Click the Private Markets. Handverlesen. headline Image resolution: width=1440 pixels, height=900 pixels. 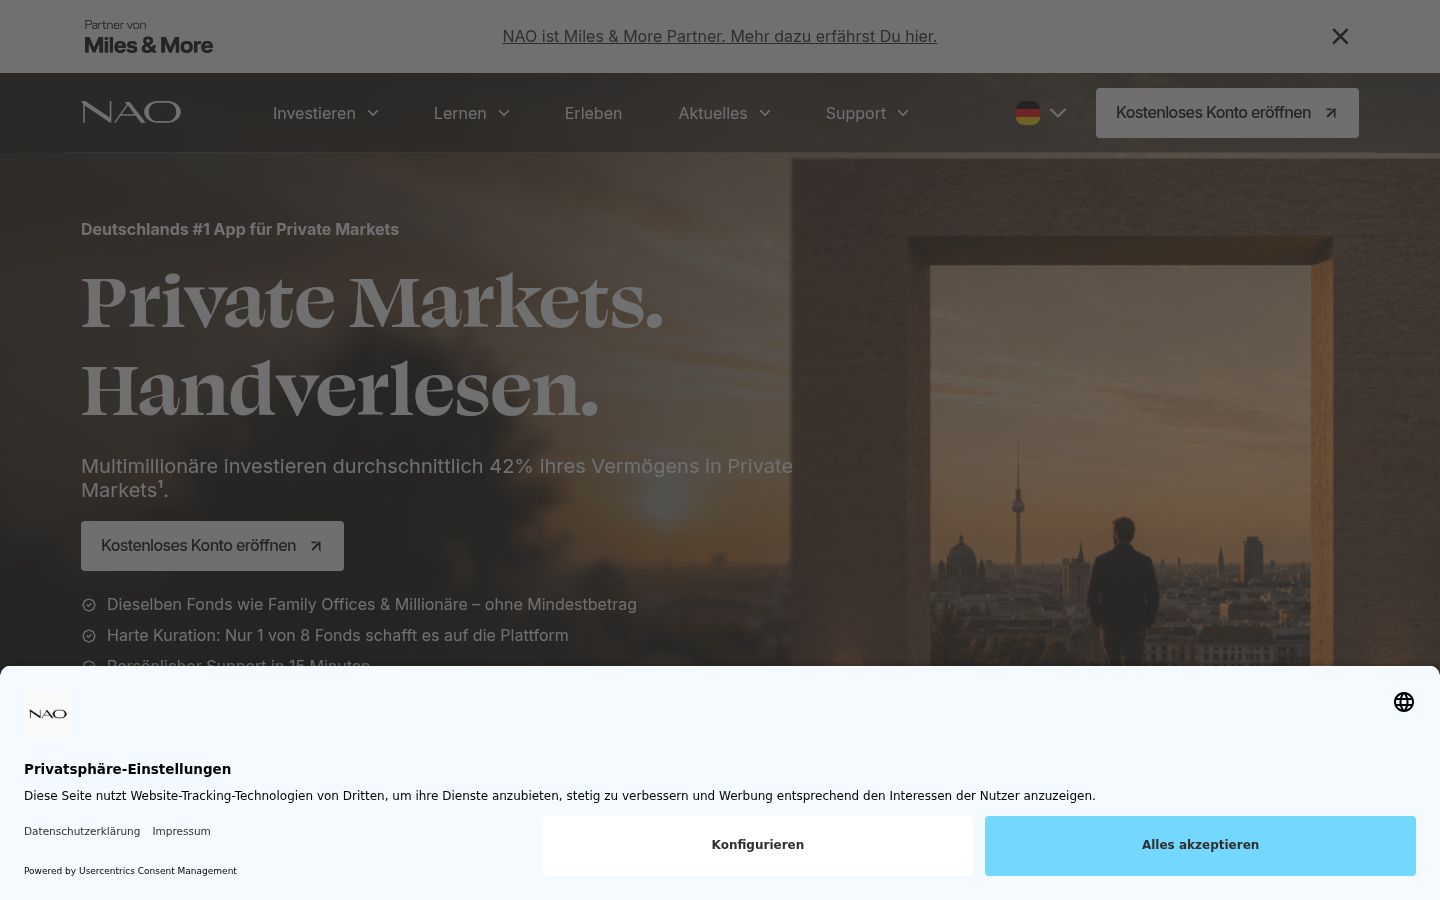click(x=372, y=345)
